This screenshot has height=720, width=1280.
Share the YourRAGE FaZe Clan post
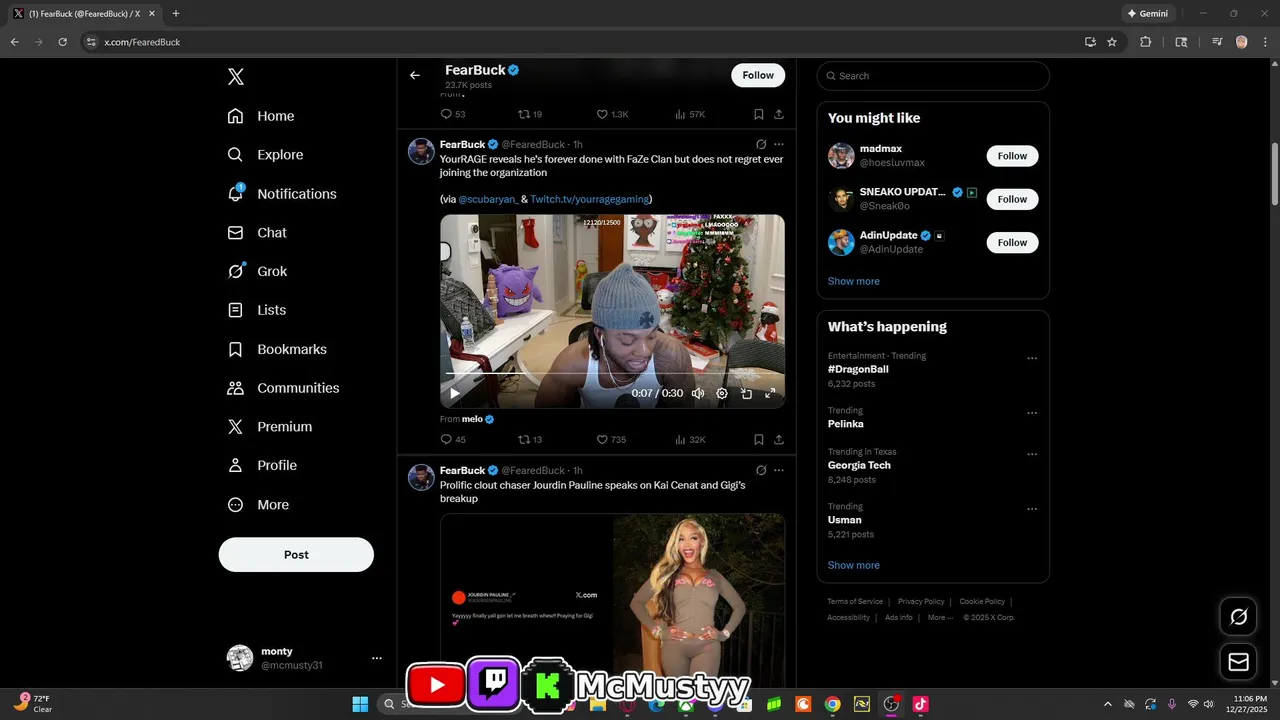(x=779, y=439)
